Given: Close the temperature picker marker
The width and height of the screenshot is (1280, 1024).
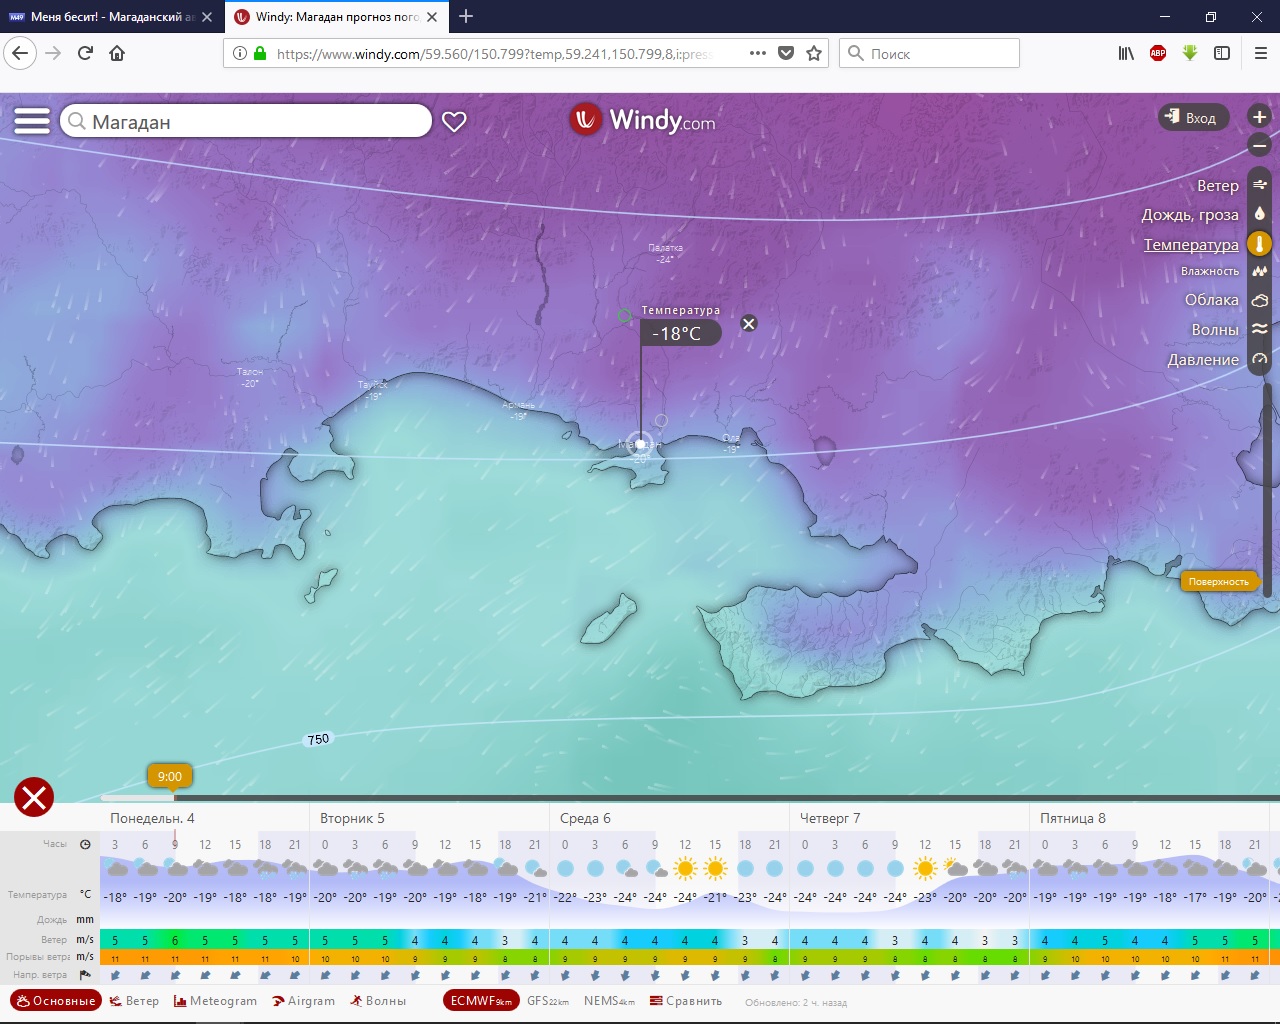Looking at the screenshot, I should point(748,323).
